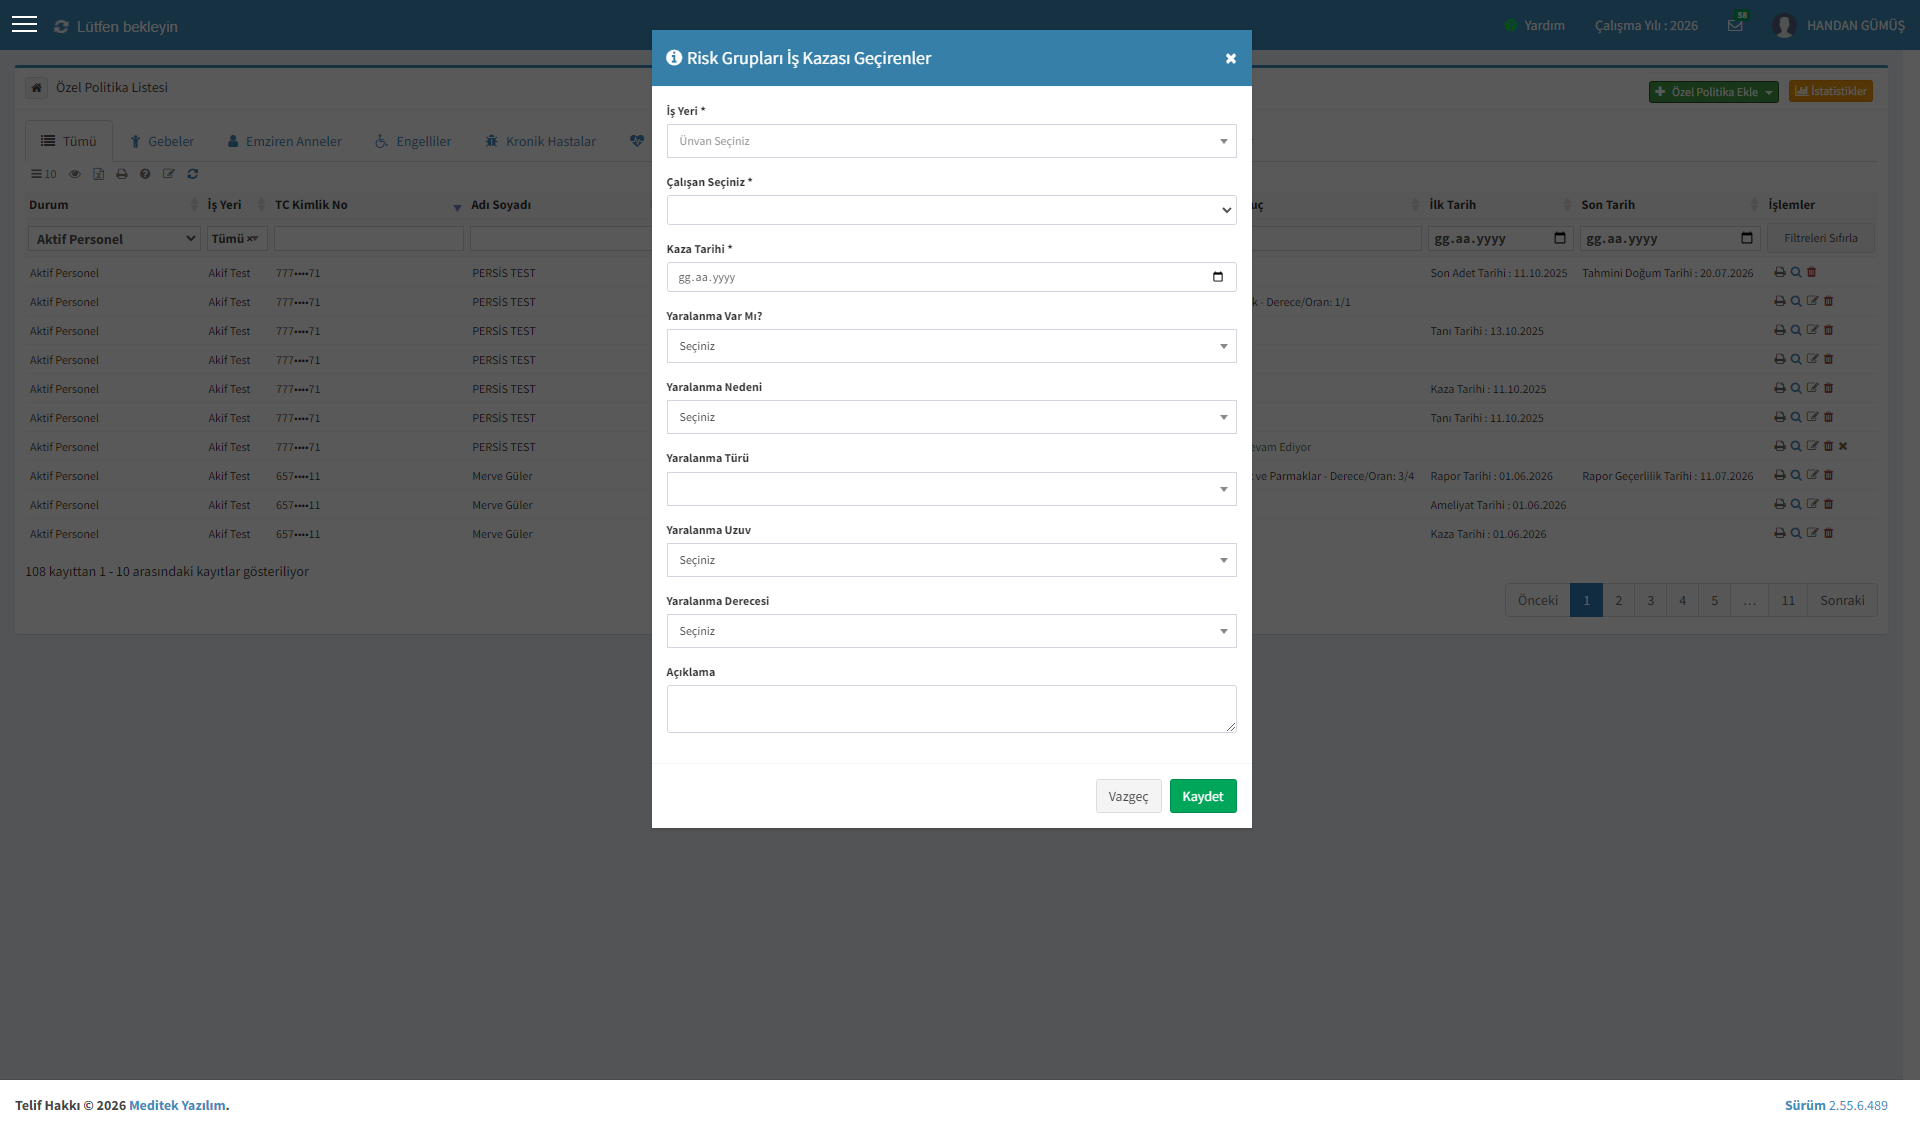Image resolution: width=1920 pixels, height=1130 pixels.
Task: Click the İstatistikler chart button
Action: [x=1830, y=91]
